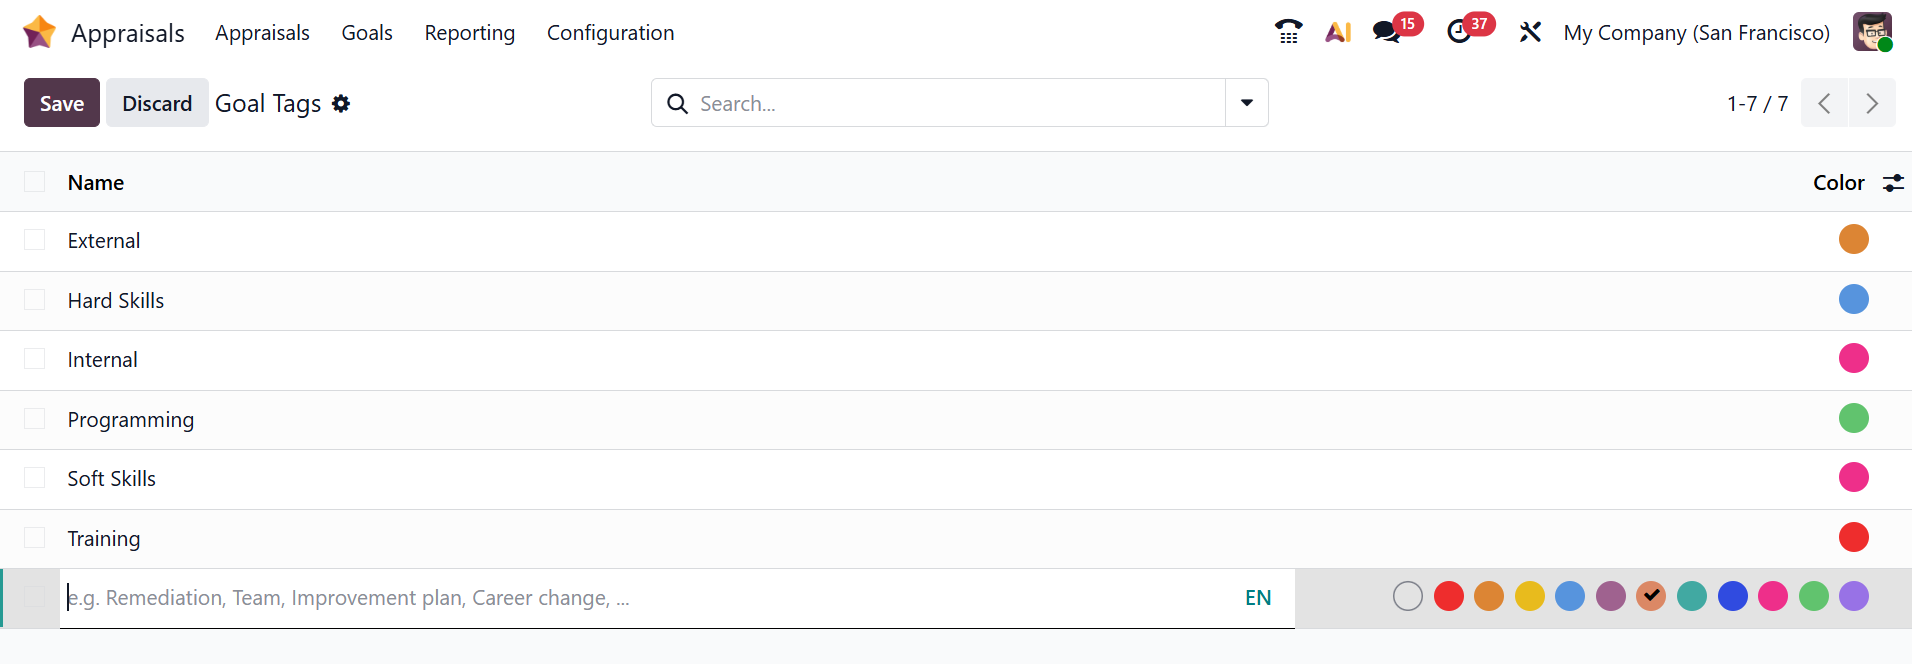Check the select-all checkbox in header
This screenshot has width=1912, height=664.
point(35,182)
